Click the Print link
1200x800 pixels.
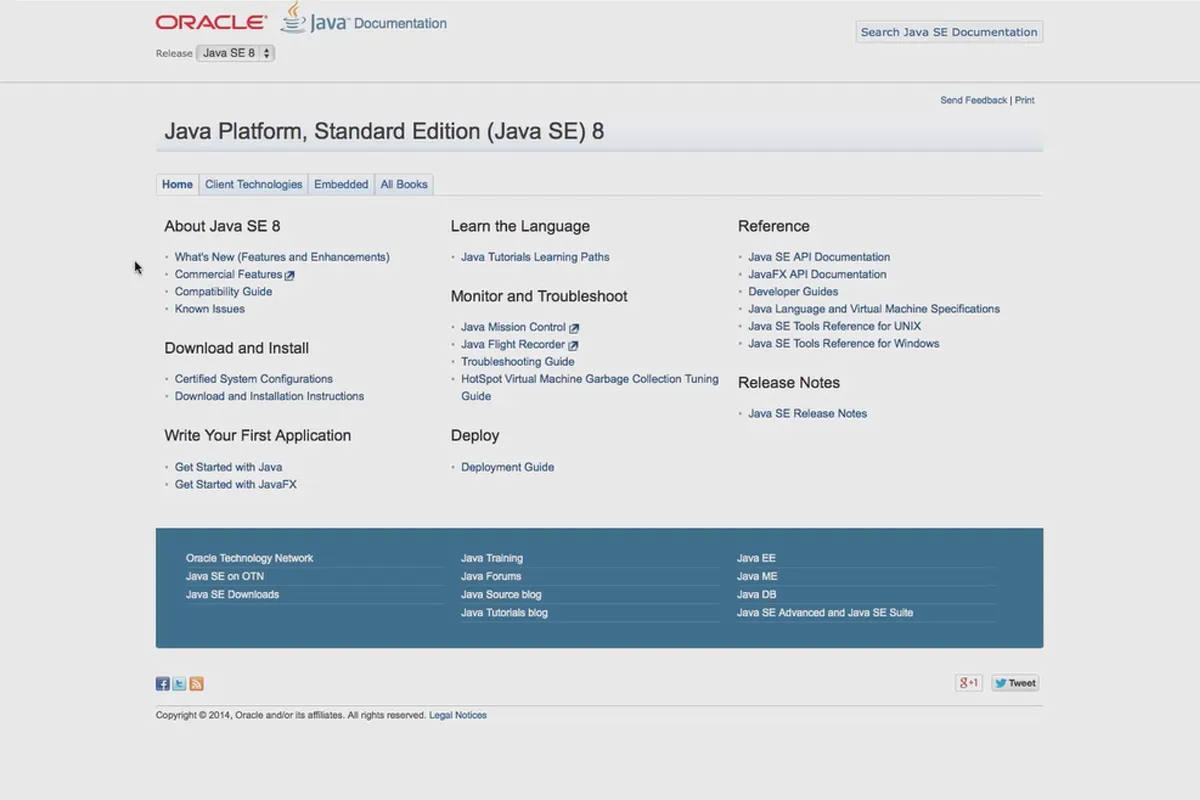1025,100
